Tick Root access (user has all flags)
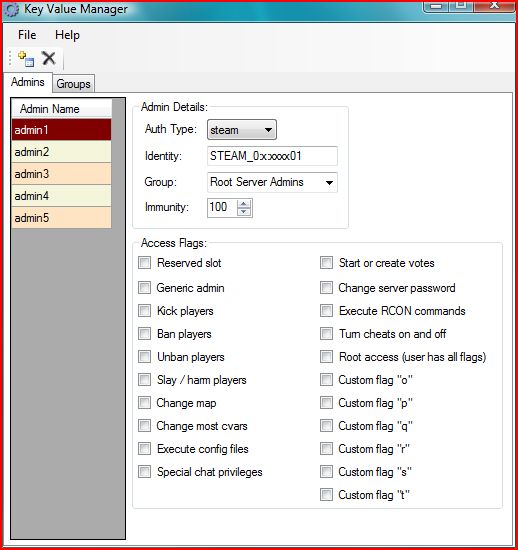This screenshot has height=550, width=518. pyautogui.click(x=326, y=357)
